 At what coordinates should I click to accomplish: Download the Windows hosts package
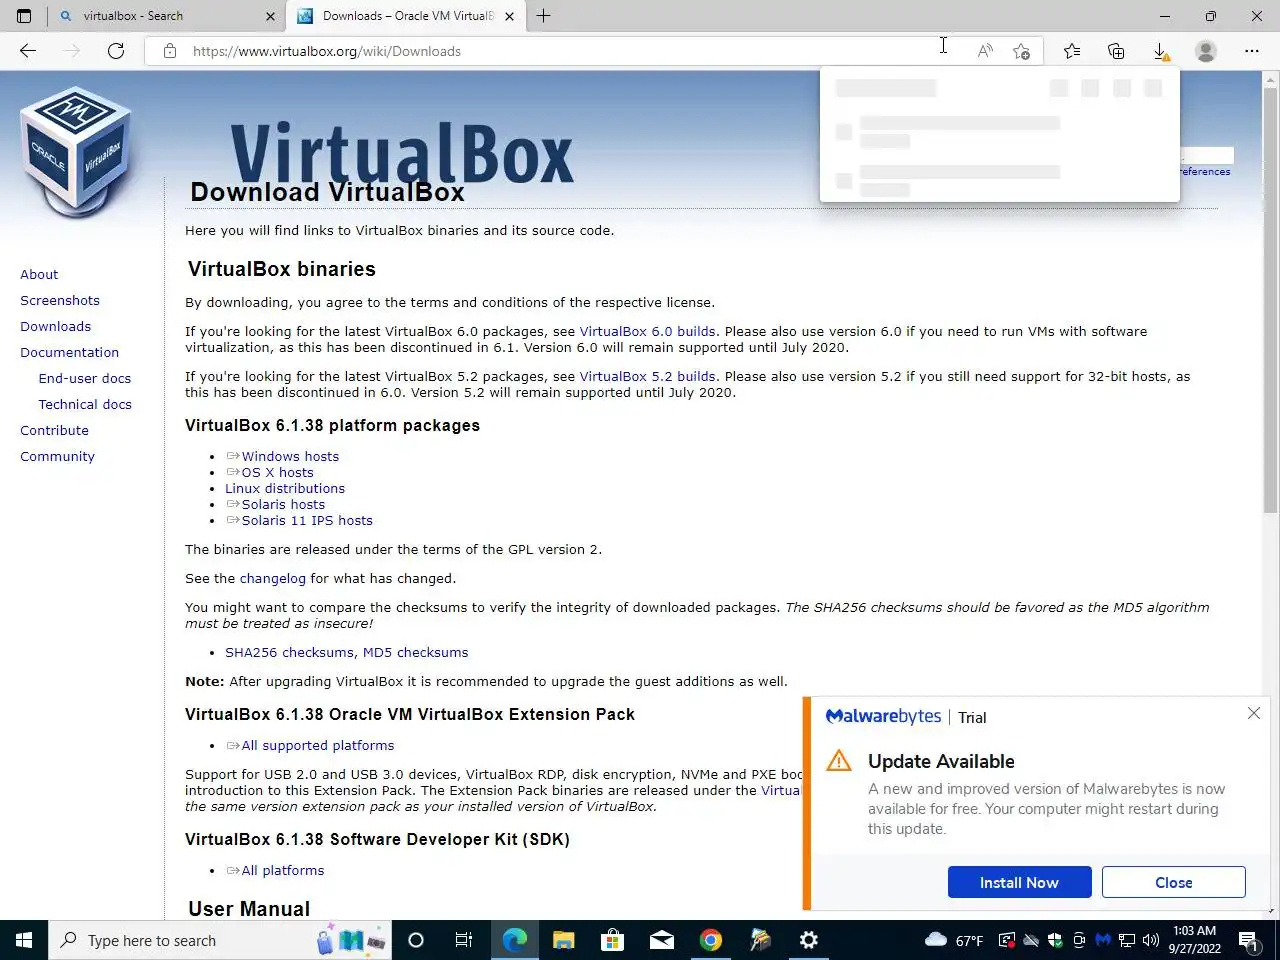click(290, 456)
